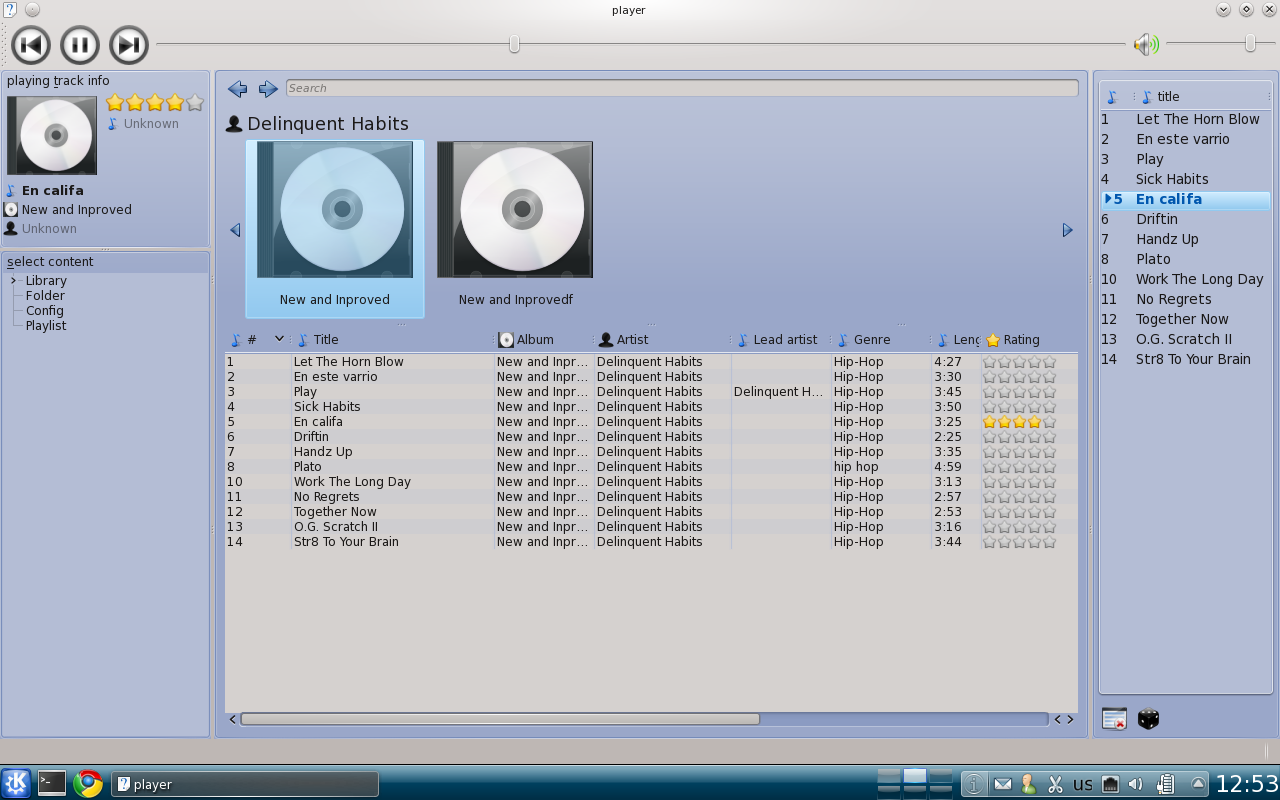Browse albums with the right triangle arrow

point(1067,230)
